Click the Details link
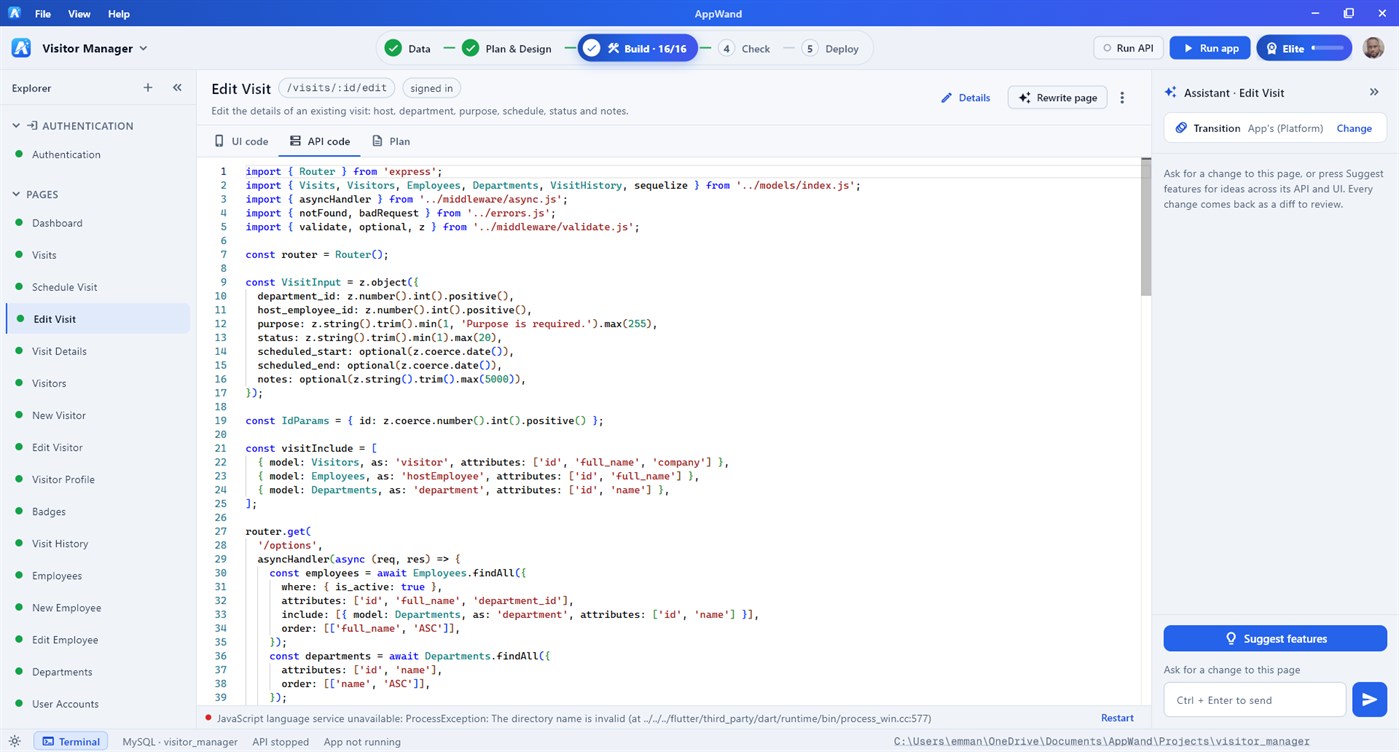The image size is (1399, 752). click(966, 98)
